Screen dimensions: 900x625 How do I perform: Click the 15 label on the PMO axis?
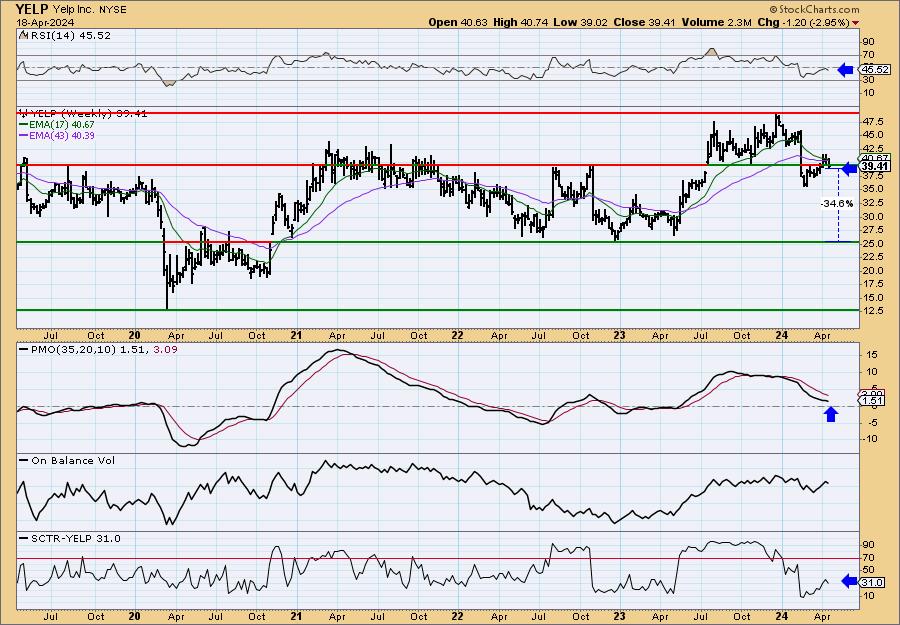click(870, 355)
